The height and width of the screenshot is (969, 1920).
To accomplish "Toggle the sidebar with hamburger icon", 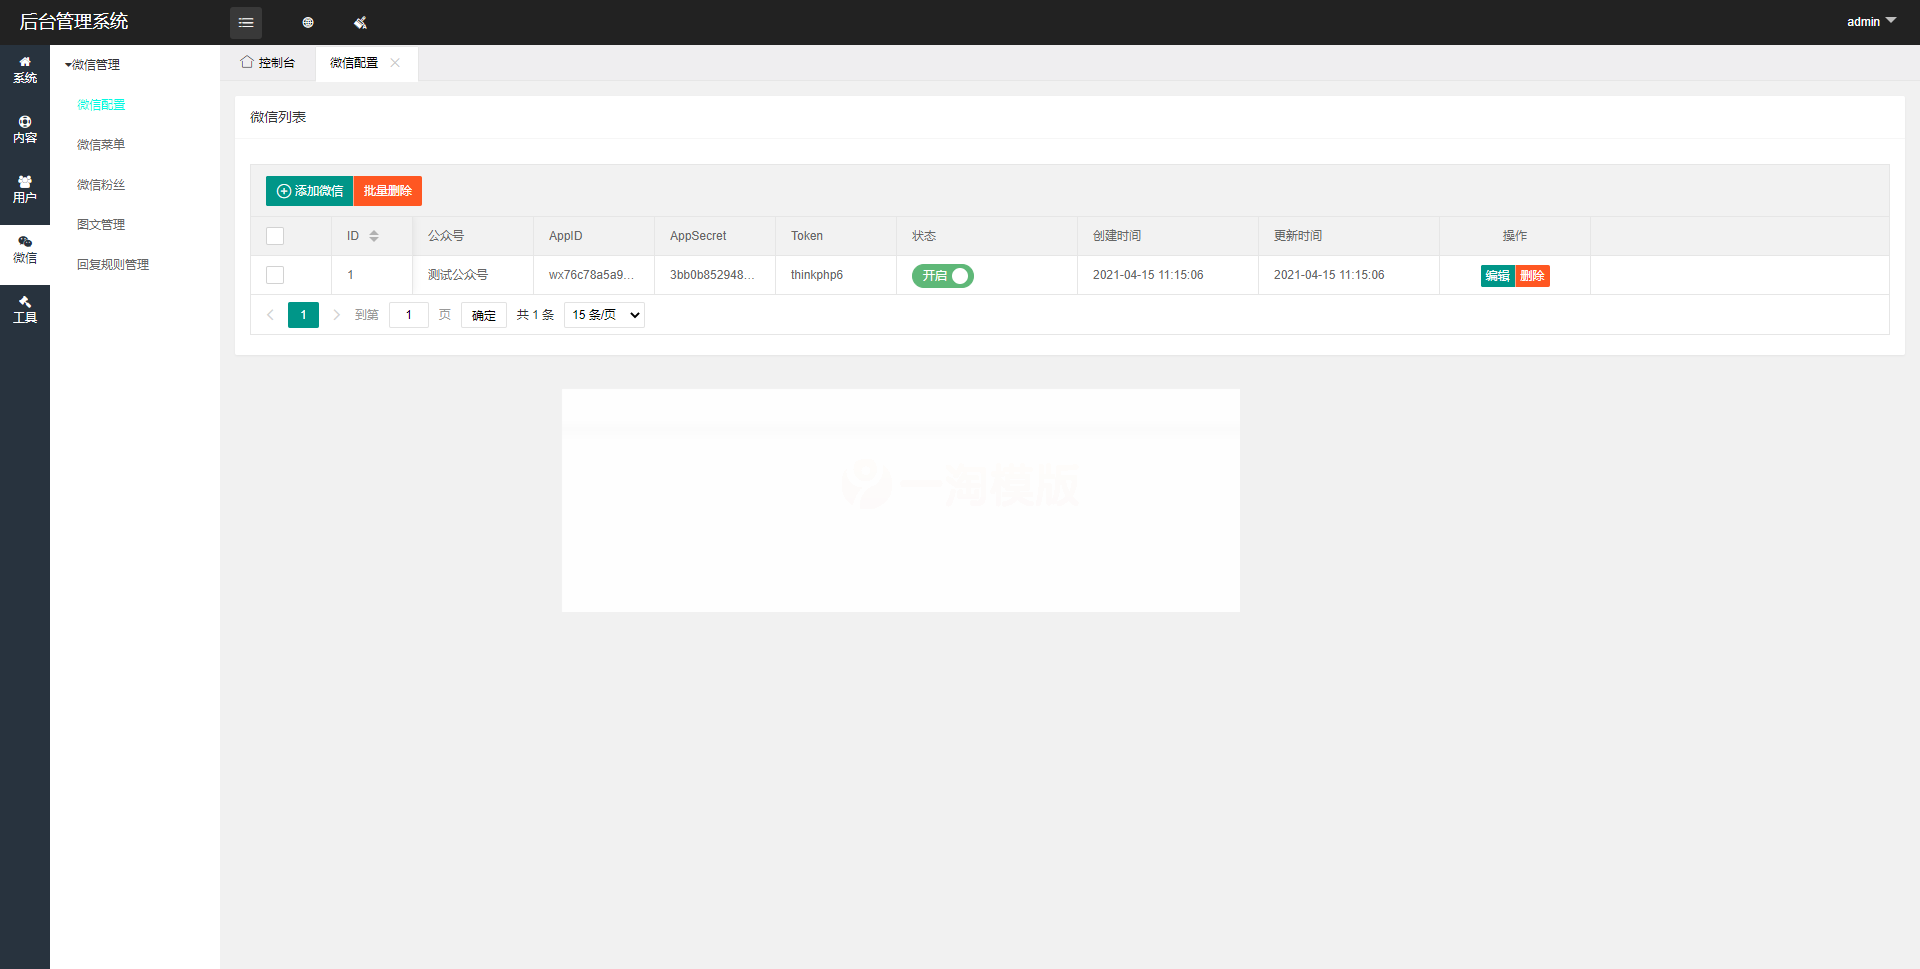I will (246, 22).
